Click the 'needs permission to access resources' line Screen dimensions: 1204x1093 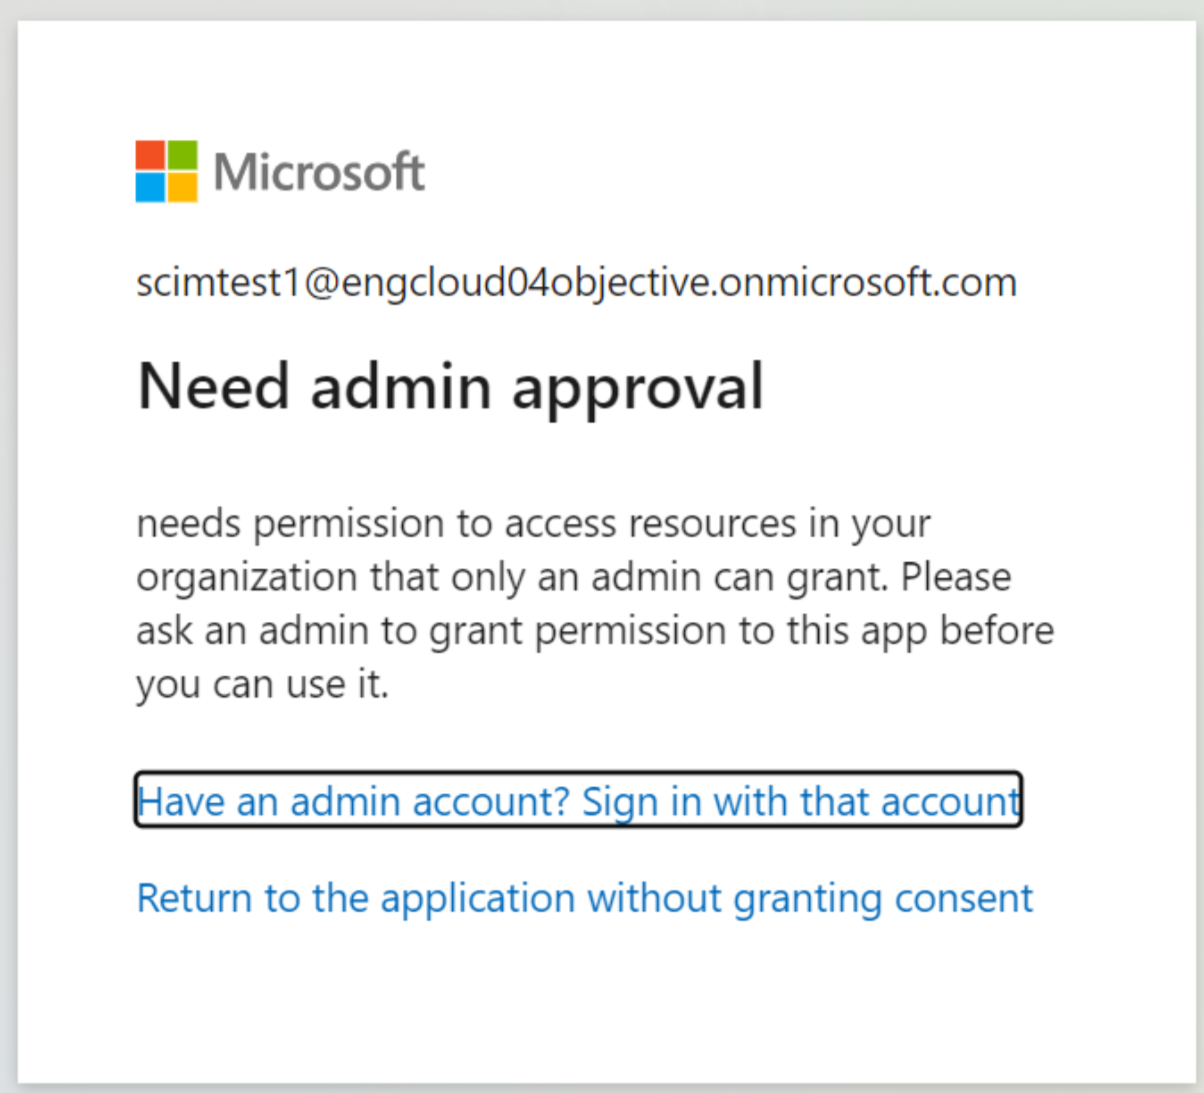pyautogui.click(x=533, y=523)
